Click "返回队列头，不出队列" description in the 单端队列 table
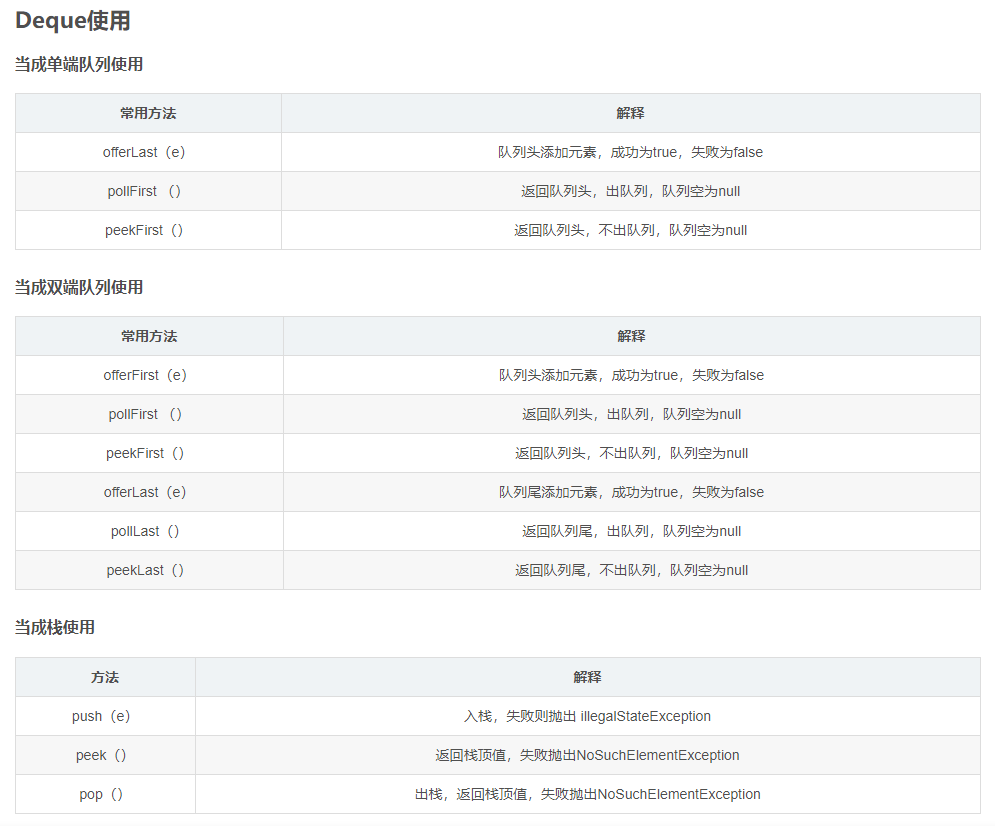Viewport: 995px width, 826px height. pyautogui.click(x=630, y=230)
